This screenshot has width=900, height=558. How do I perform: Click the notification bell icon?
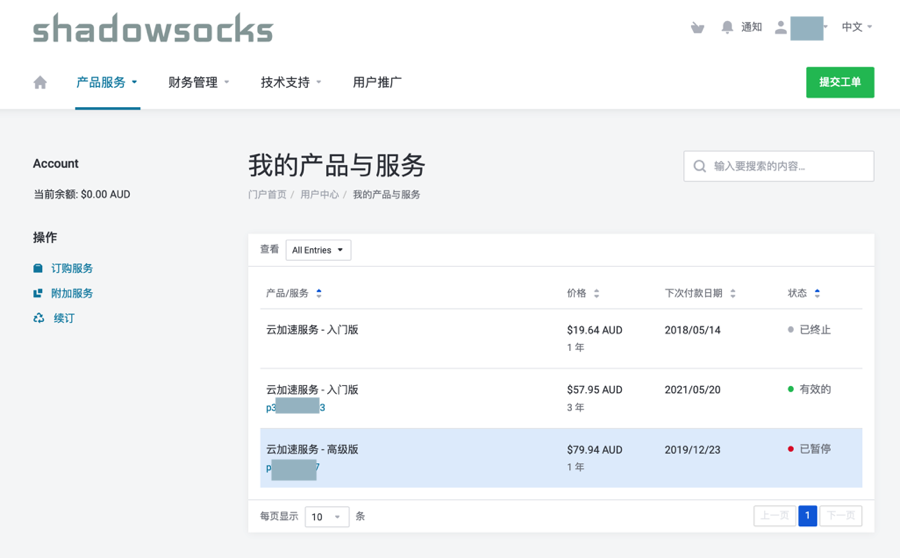(x=727, y=28)
